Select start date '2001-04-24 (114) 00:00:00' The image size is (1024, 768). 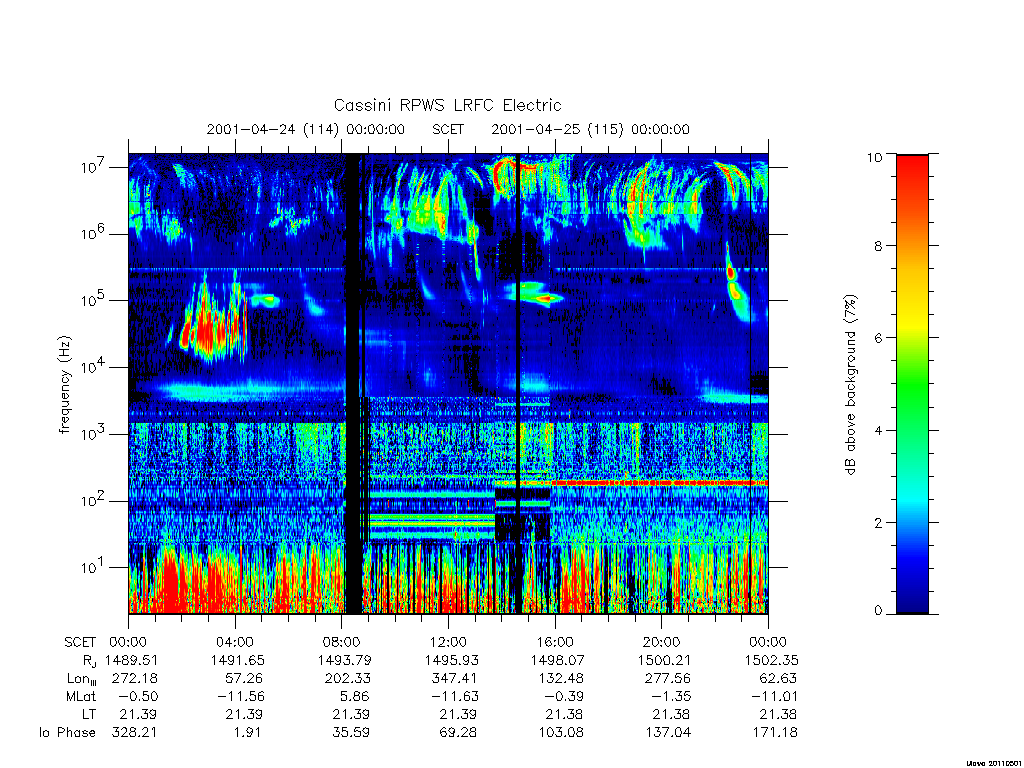click(x=305, y=129)
